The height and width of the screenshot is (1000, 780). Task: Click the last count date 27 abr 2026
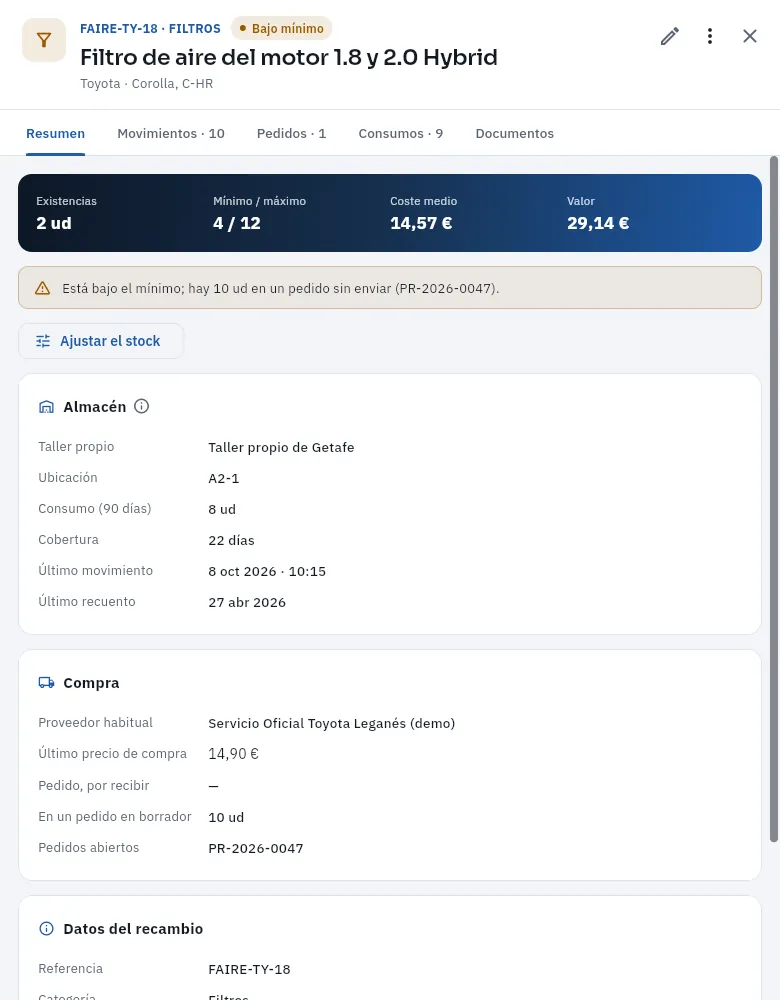point(247,603)
